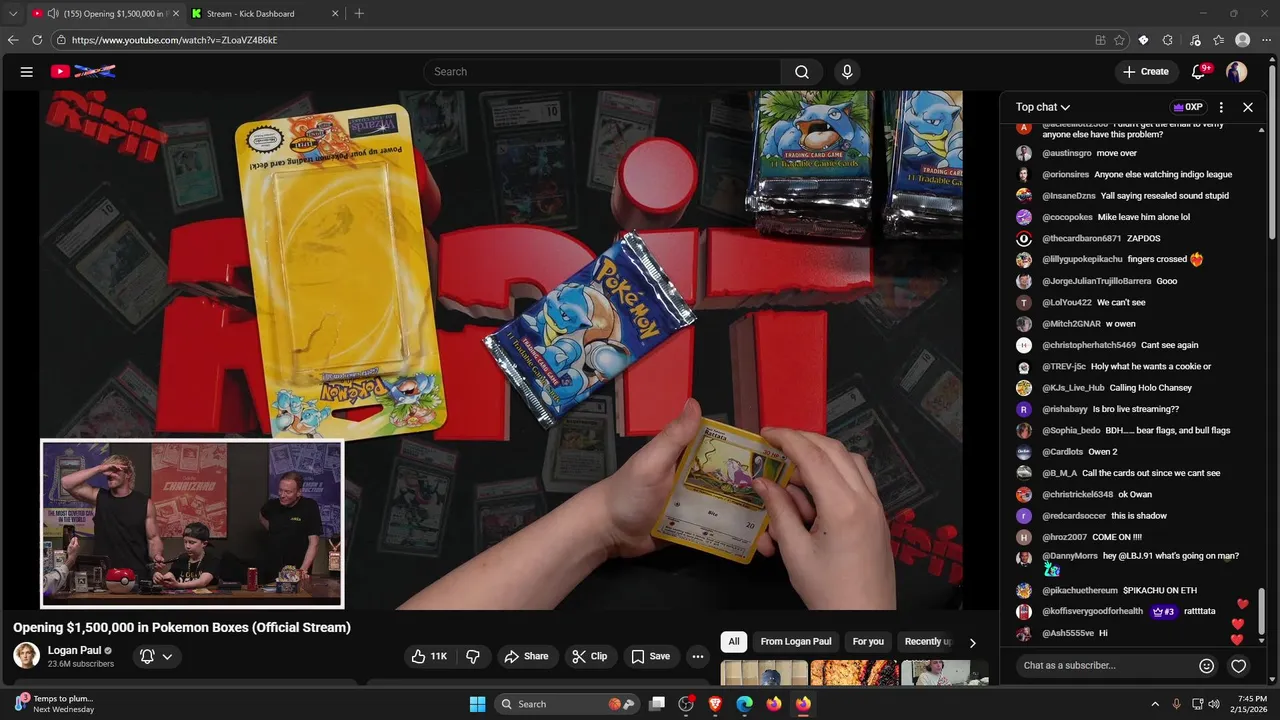
Task: Expand notification preferences chevron beside bell
Action: click(x=167, y=656)
